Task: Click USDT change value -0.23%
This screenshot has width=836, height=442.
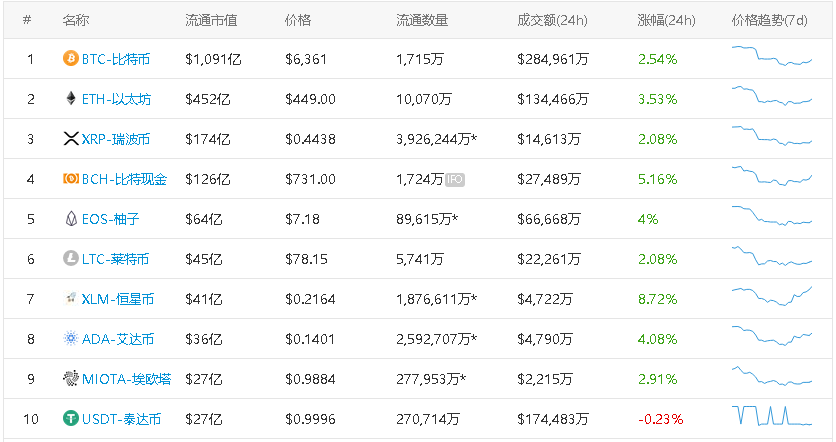Action: pyautogui.click(x=661, y=419)
